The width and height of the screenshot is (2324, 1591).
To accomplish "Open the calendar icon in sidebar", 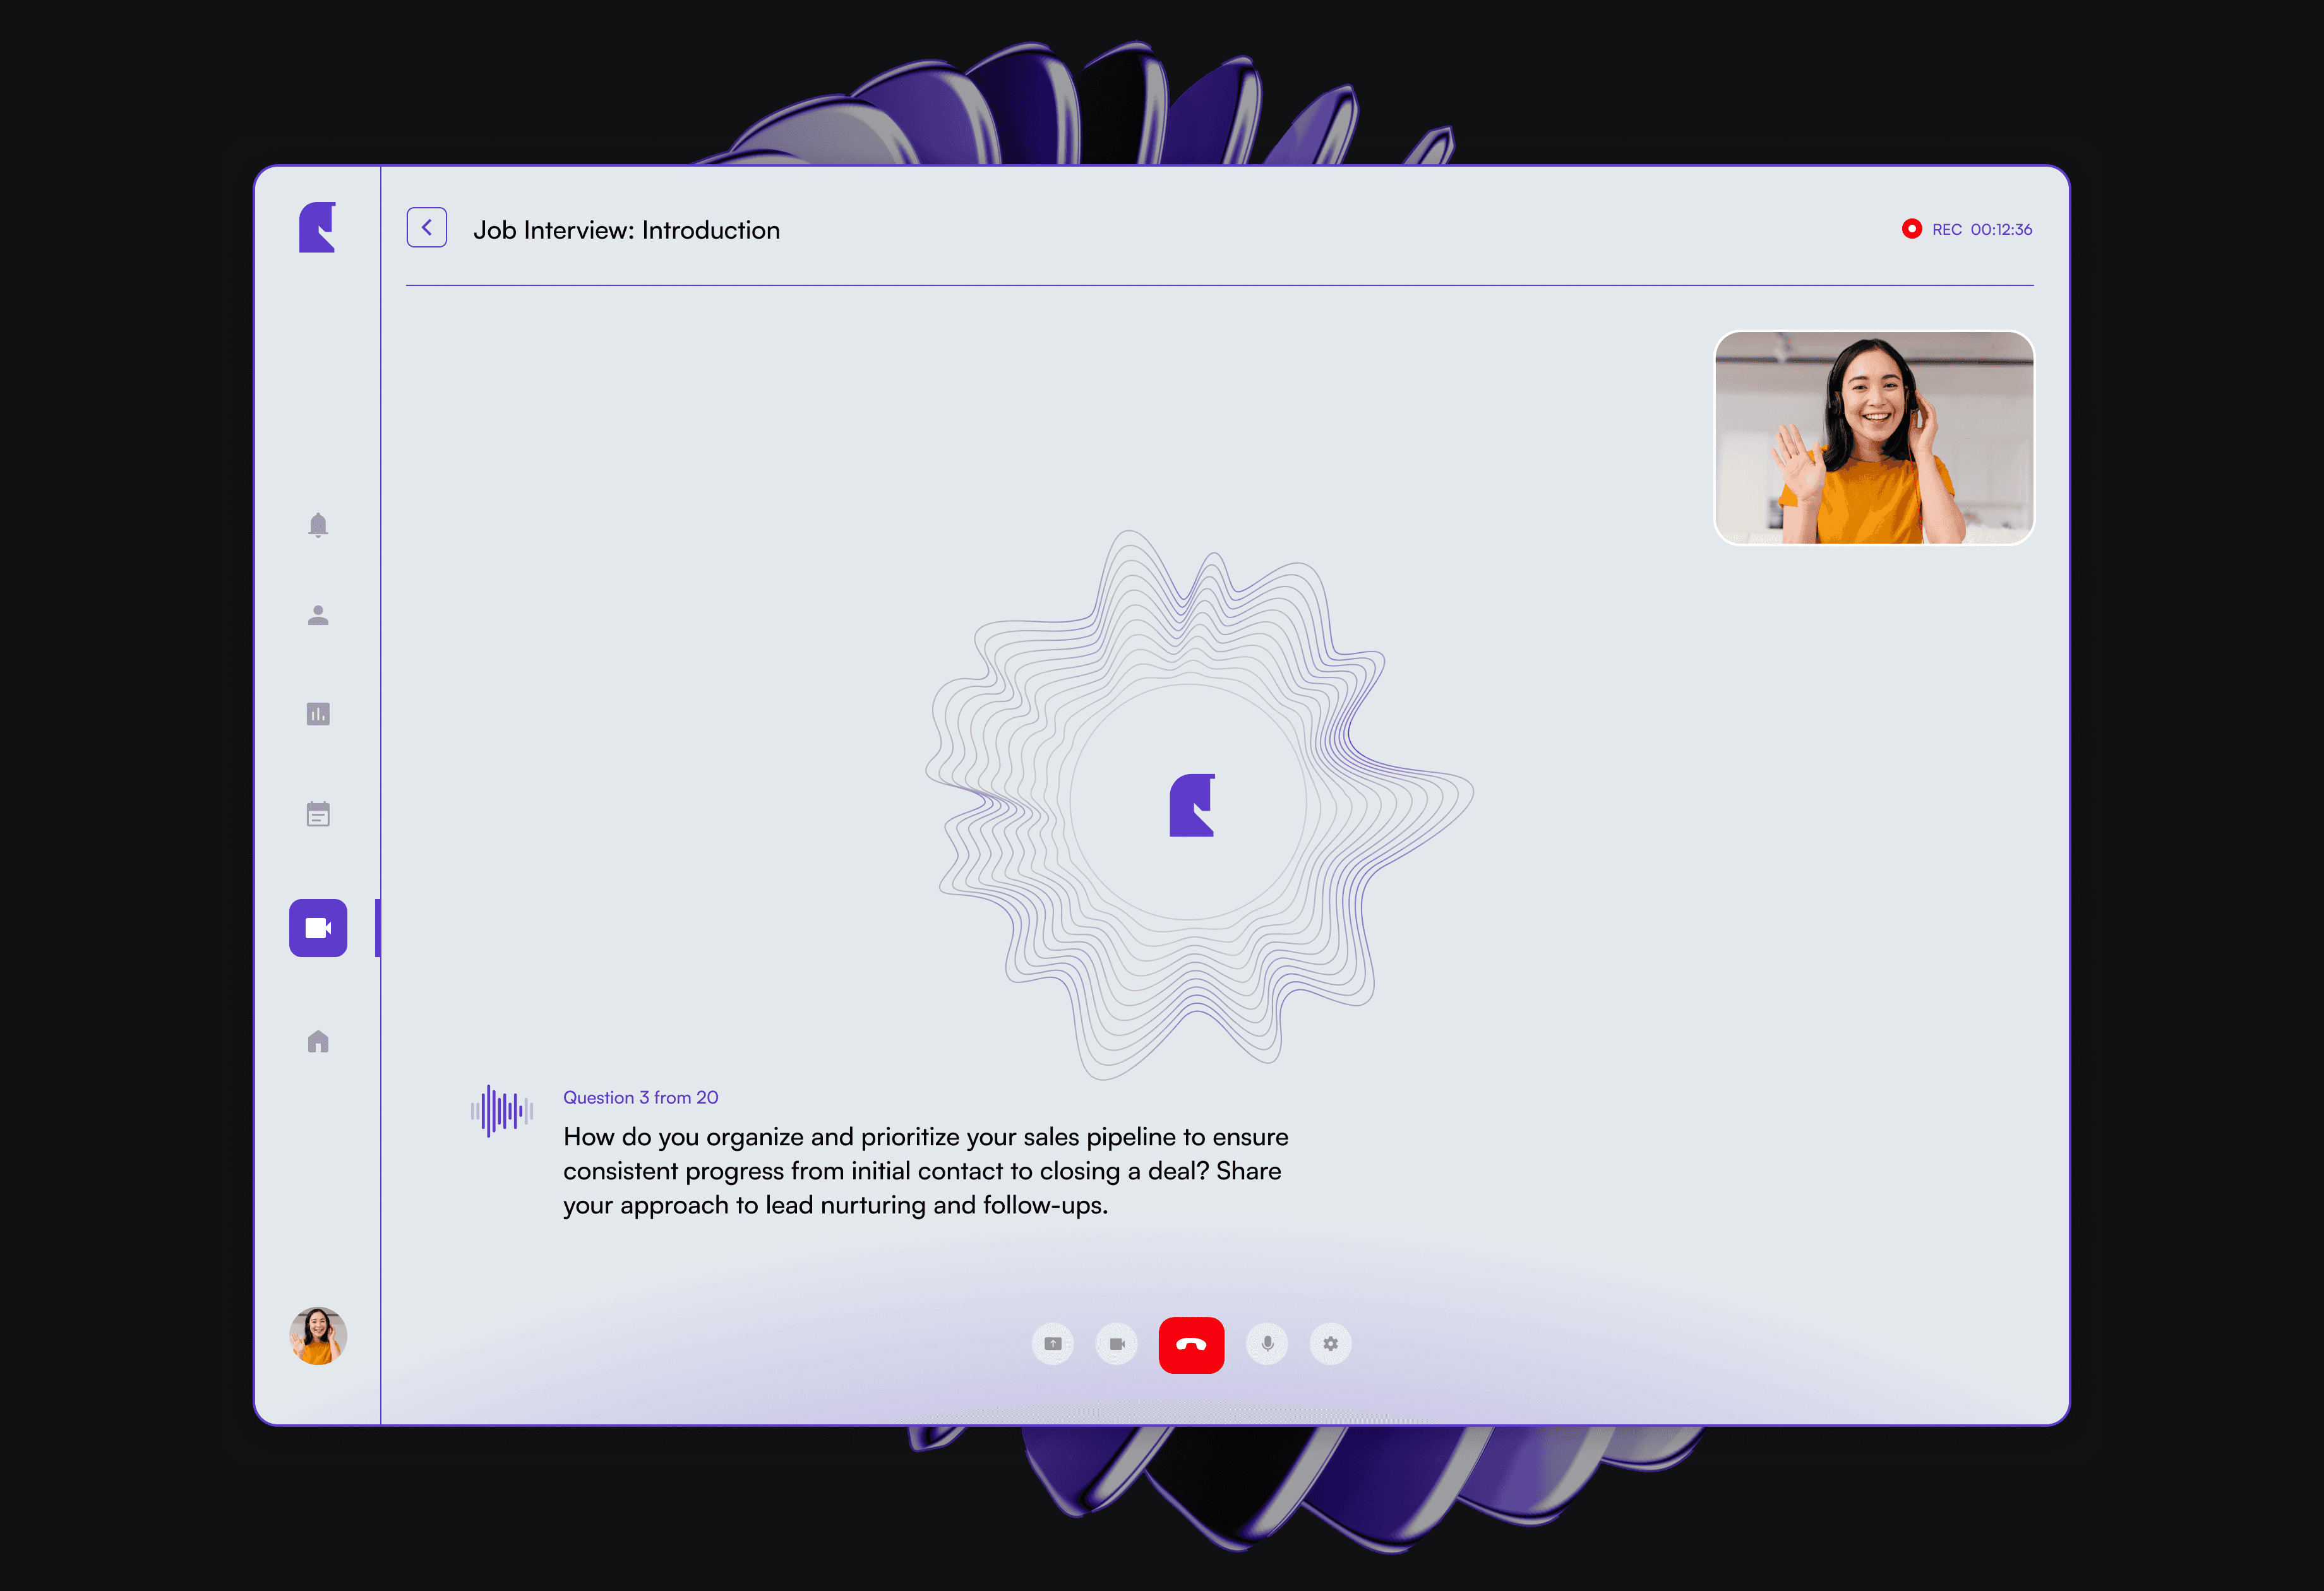I will (x=318, y=814).
